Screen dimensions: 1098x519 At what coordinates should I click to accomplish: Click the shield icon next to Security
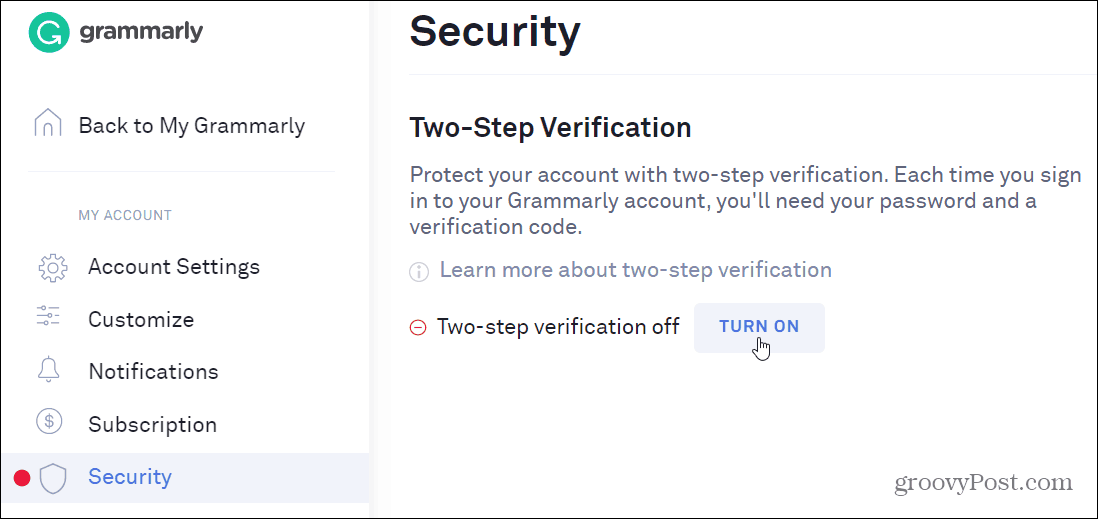coord(53,478)
